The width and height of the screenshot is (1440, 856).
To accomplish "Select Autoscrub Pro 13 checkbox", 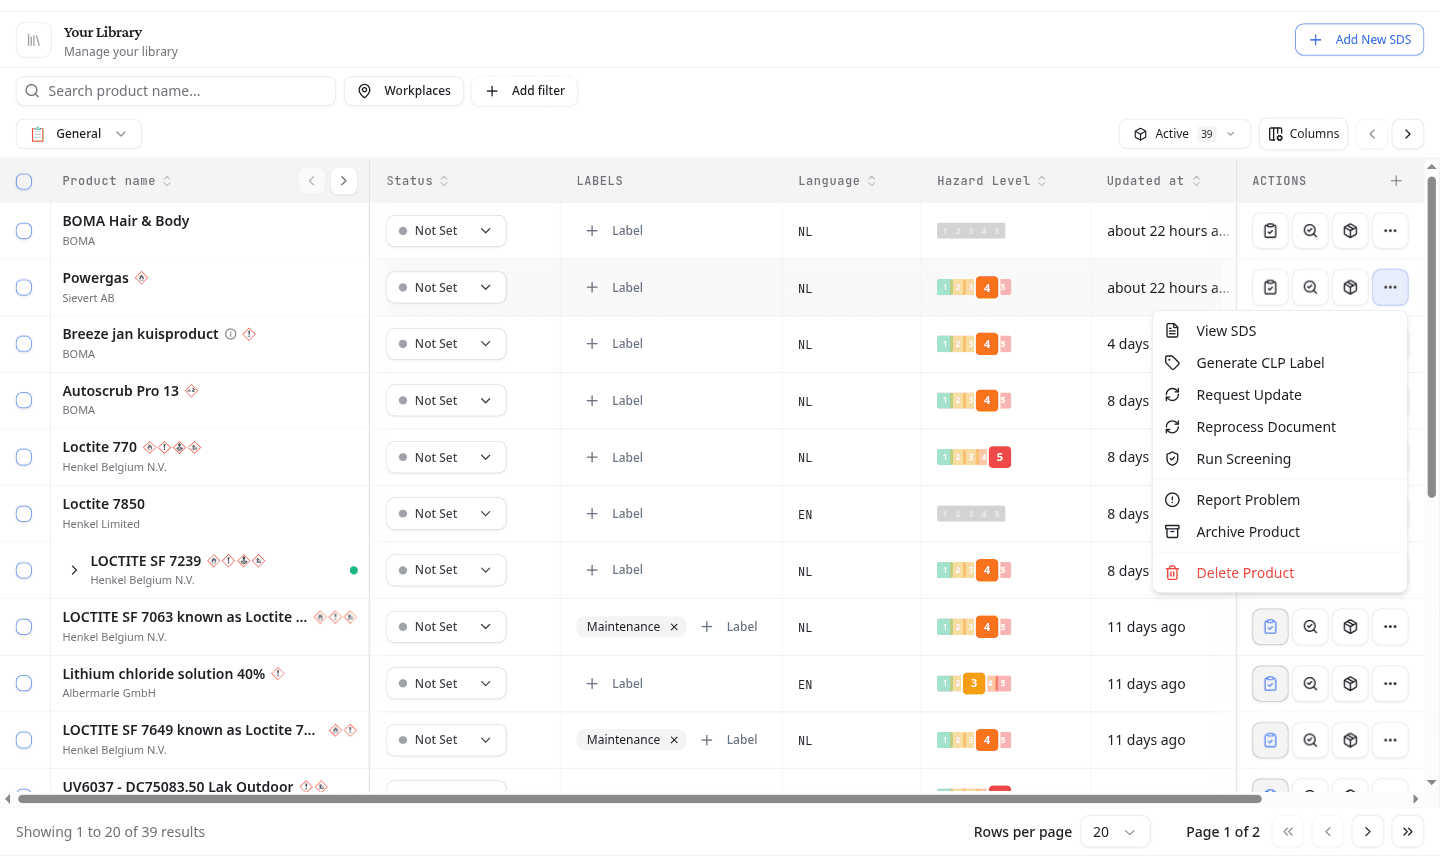I will tap(24, 401).
